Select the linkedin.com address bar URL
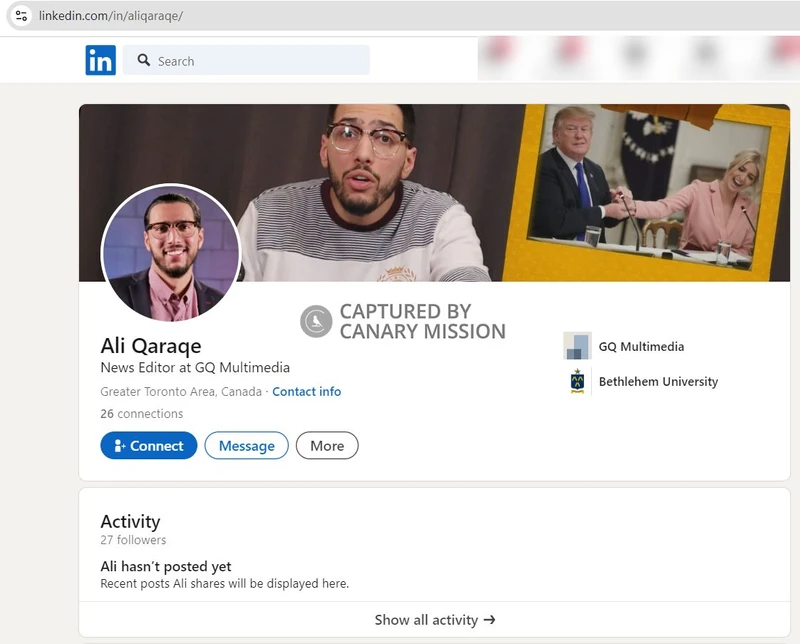The height and width of the screenshot is (644, 800). [x=111, y=16]
